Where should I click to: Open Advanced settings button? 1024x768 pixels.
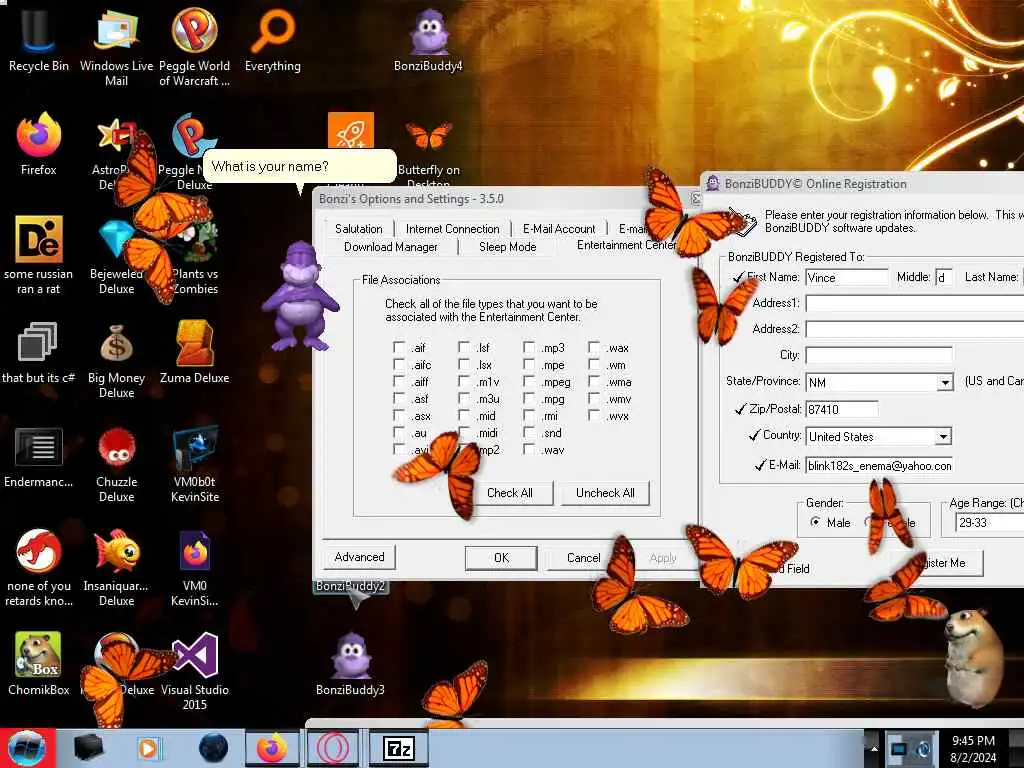[359, 557]
